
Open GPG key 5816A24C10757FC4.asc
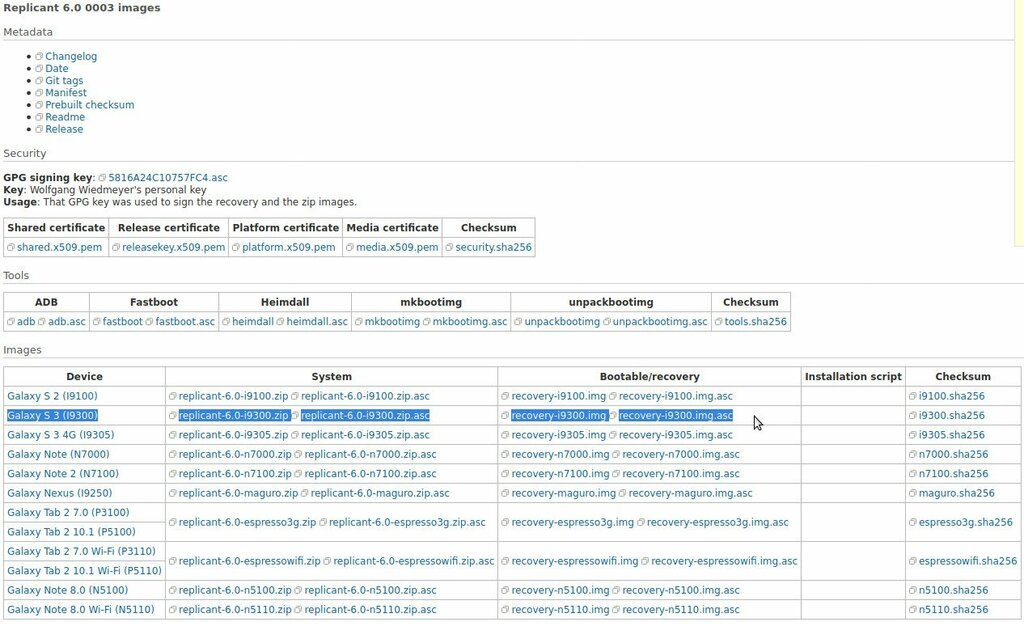coord(167,178)
